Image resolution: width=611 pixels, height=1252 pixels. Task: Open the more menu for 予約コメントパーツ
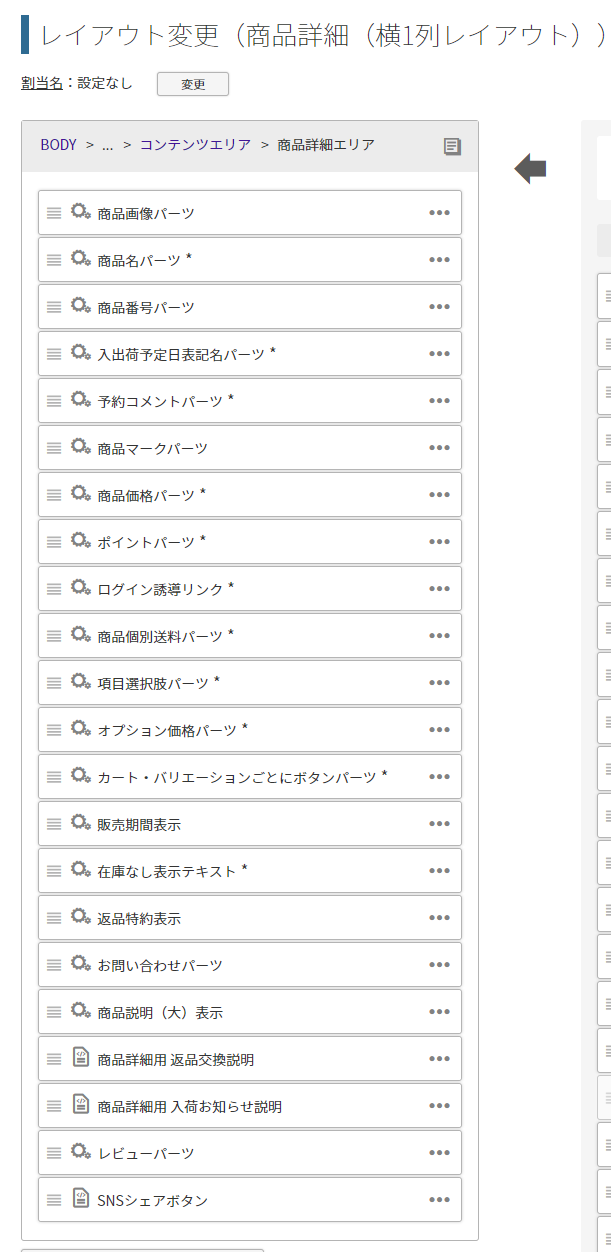click(439, 401)
